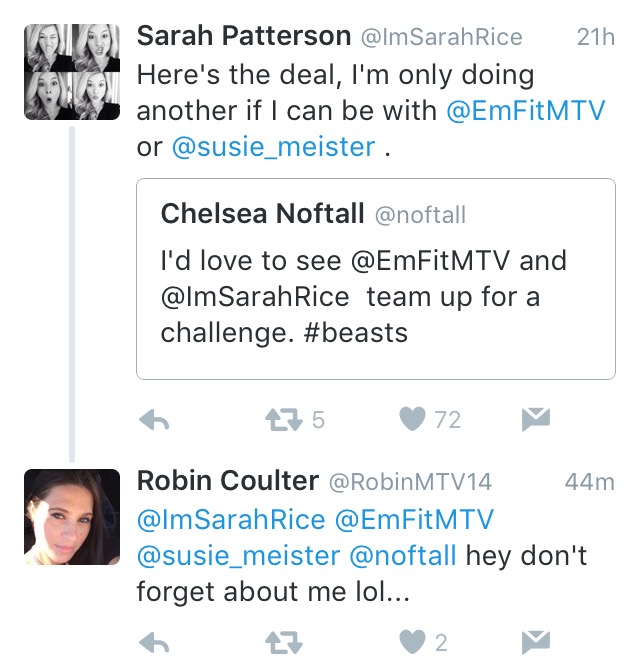Open @ImSarahRice mention in Robin's reply
Viewport: 640px width, 665px height.
[231, 520]
